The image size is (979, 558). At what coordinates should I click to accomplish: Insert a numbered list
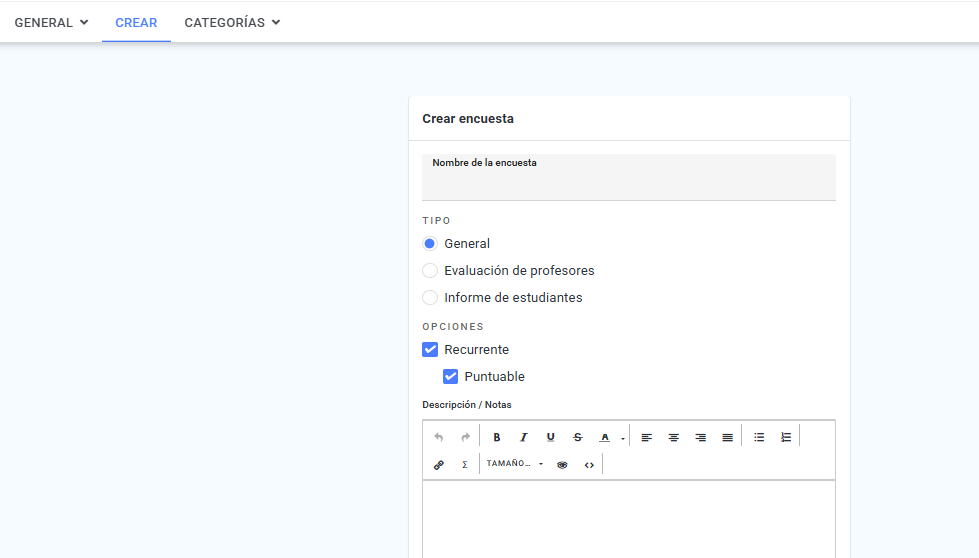tap(786, 437)
